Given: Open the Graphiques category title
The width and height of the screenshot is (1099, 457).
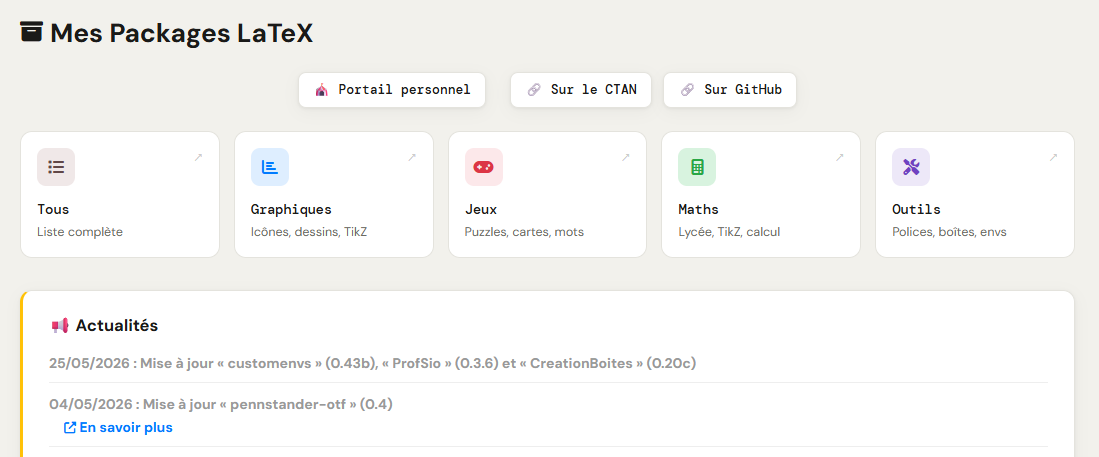Looking at the screenshot, I should pos(291,210).
